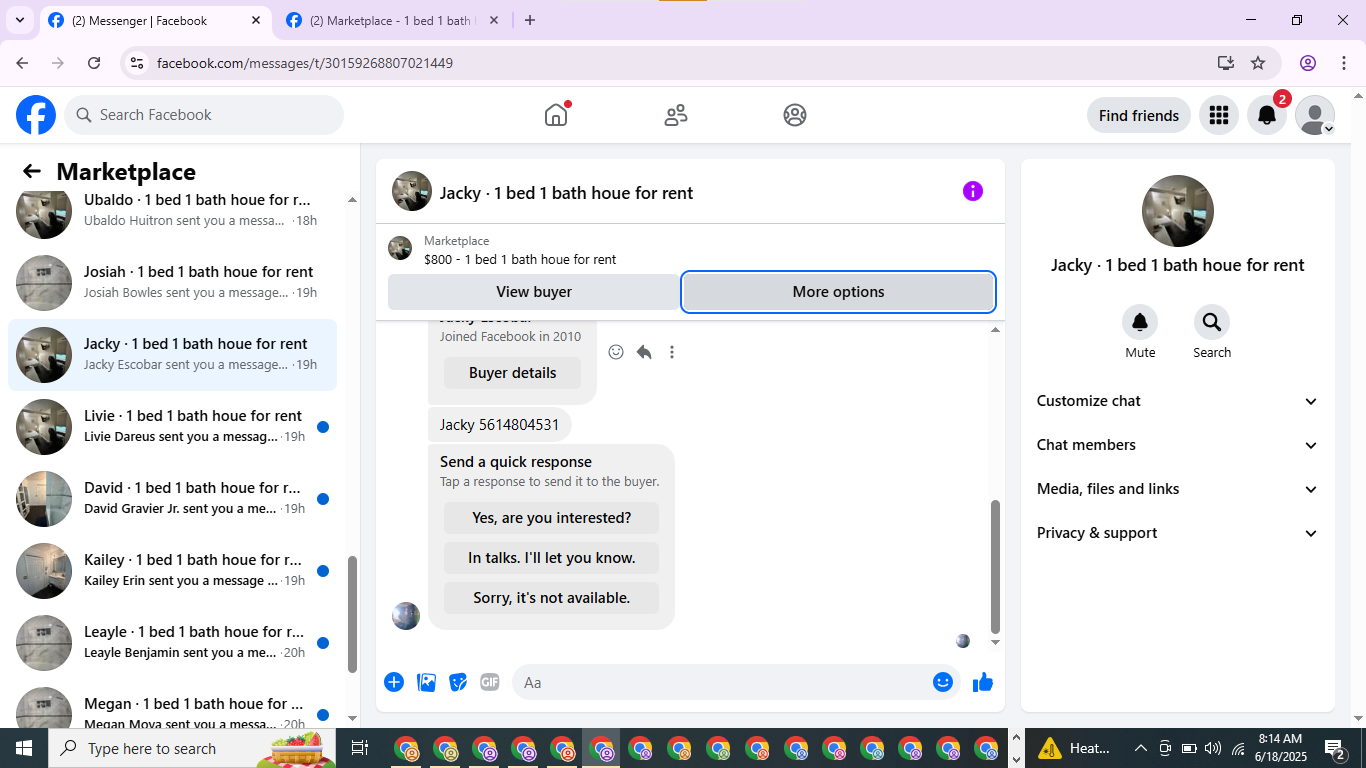Open David's conversation
This screenshot has height=768, width=1366.
[x=172, y=499]
